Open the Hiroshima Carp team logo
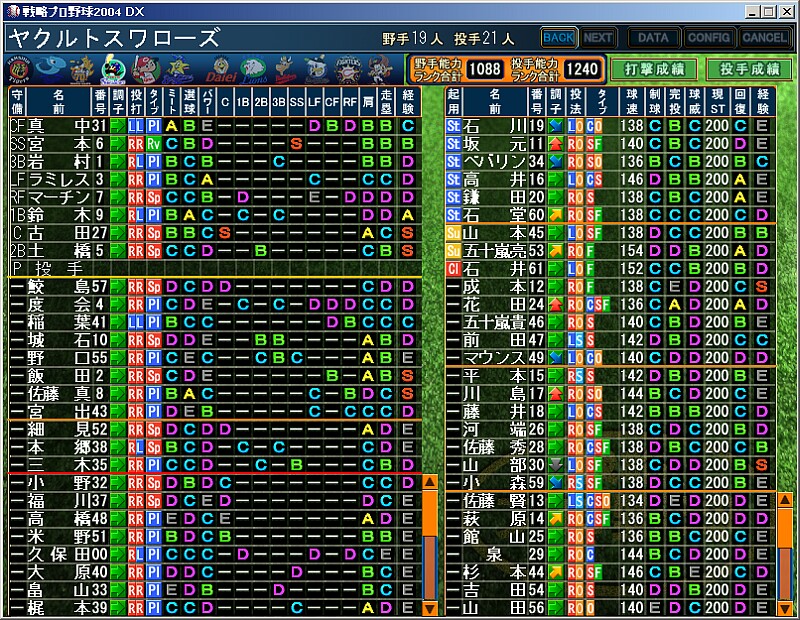Viewport: 800px width, 620px height. click(x=145, y=69)
